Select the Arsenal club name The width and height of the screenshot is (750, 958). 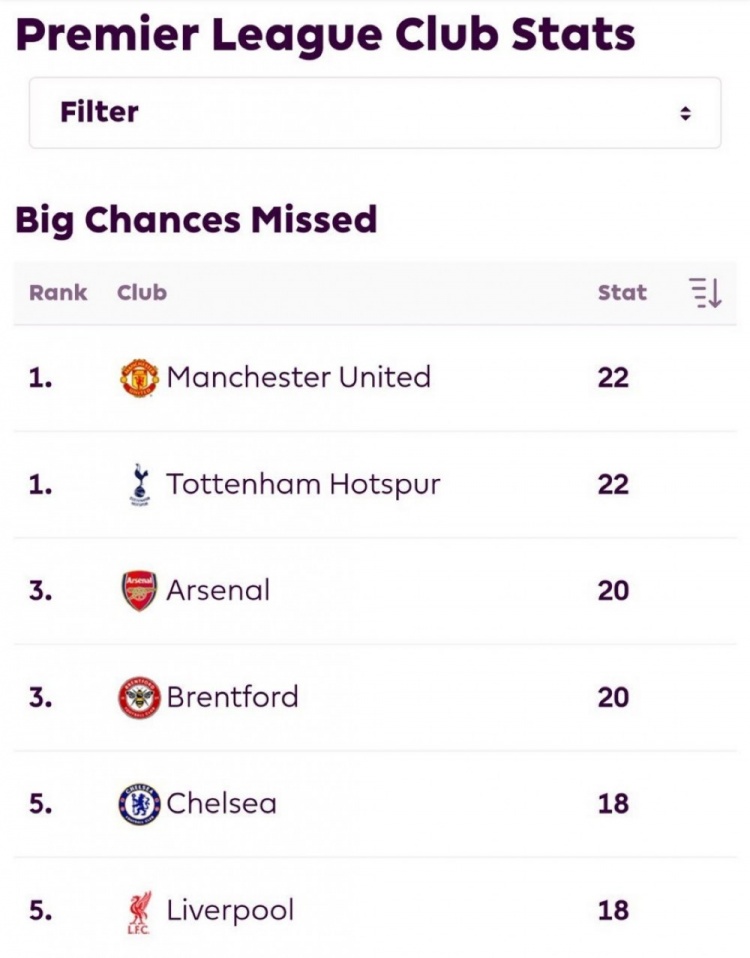[218, 590]
